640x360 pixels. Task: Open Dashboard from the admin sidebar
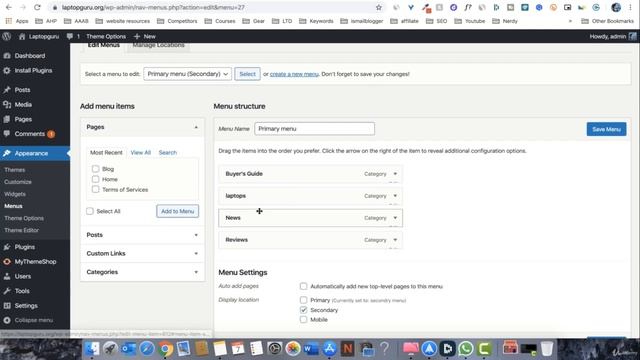tap(29, 56)
